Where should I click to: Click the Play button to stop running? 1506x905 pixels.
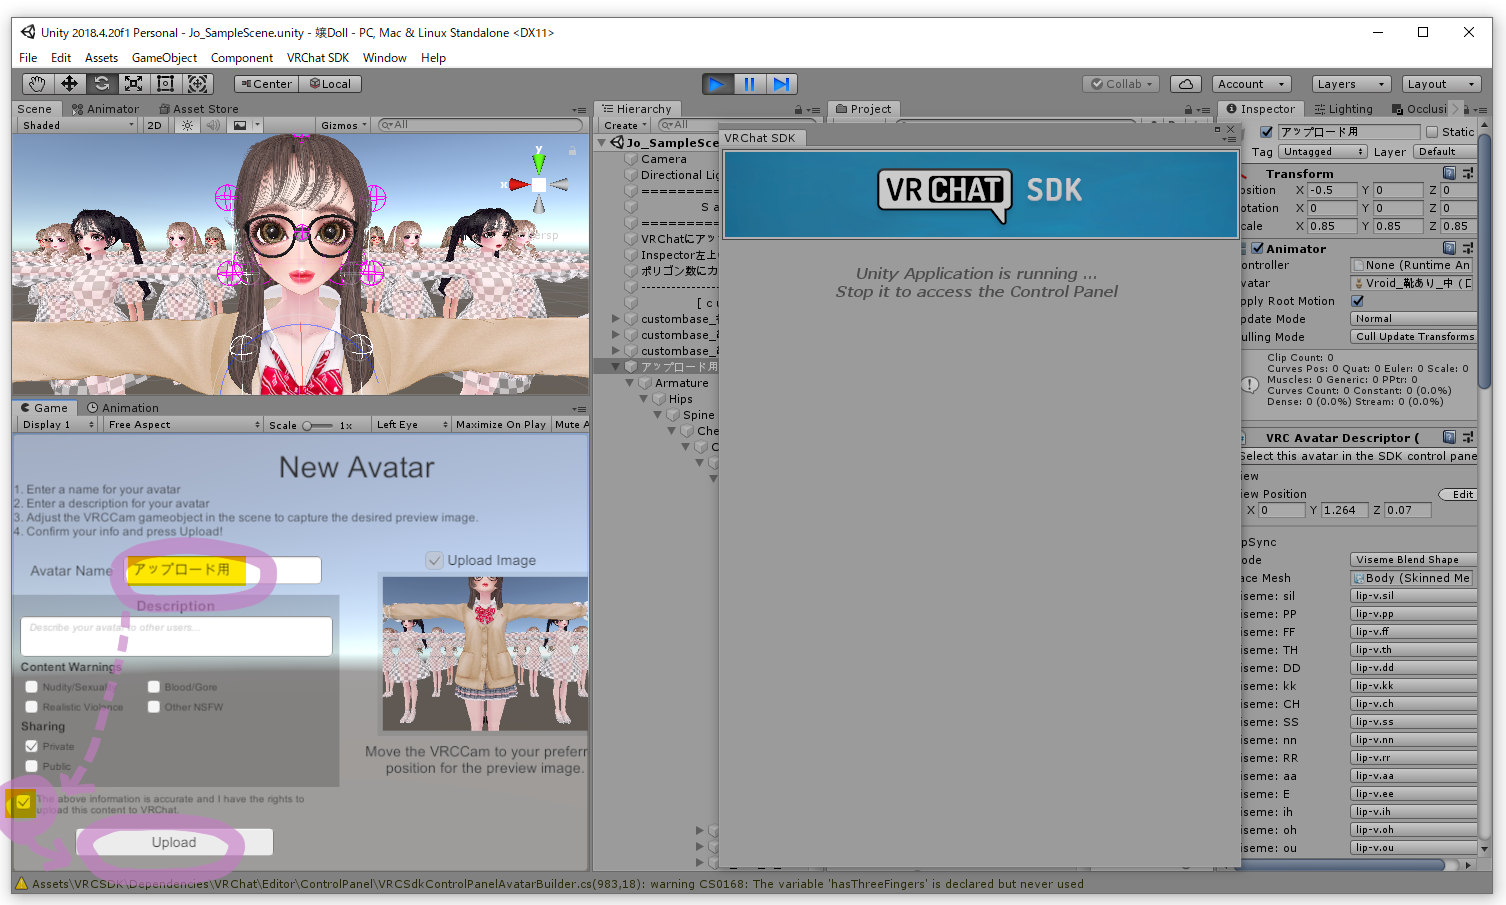click(x=717, y=84)
